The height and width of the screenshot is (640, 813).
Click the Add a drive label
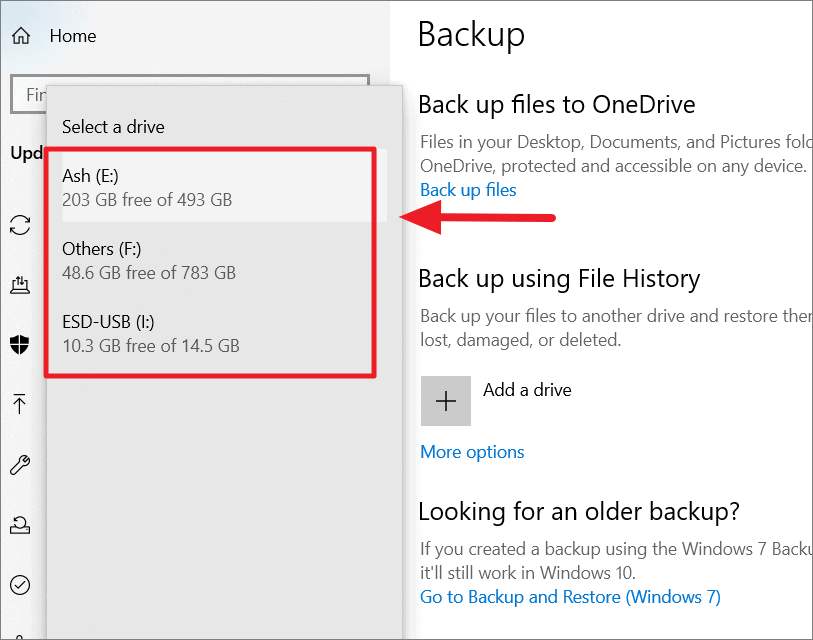click(527, 389)
